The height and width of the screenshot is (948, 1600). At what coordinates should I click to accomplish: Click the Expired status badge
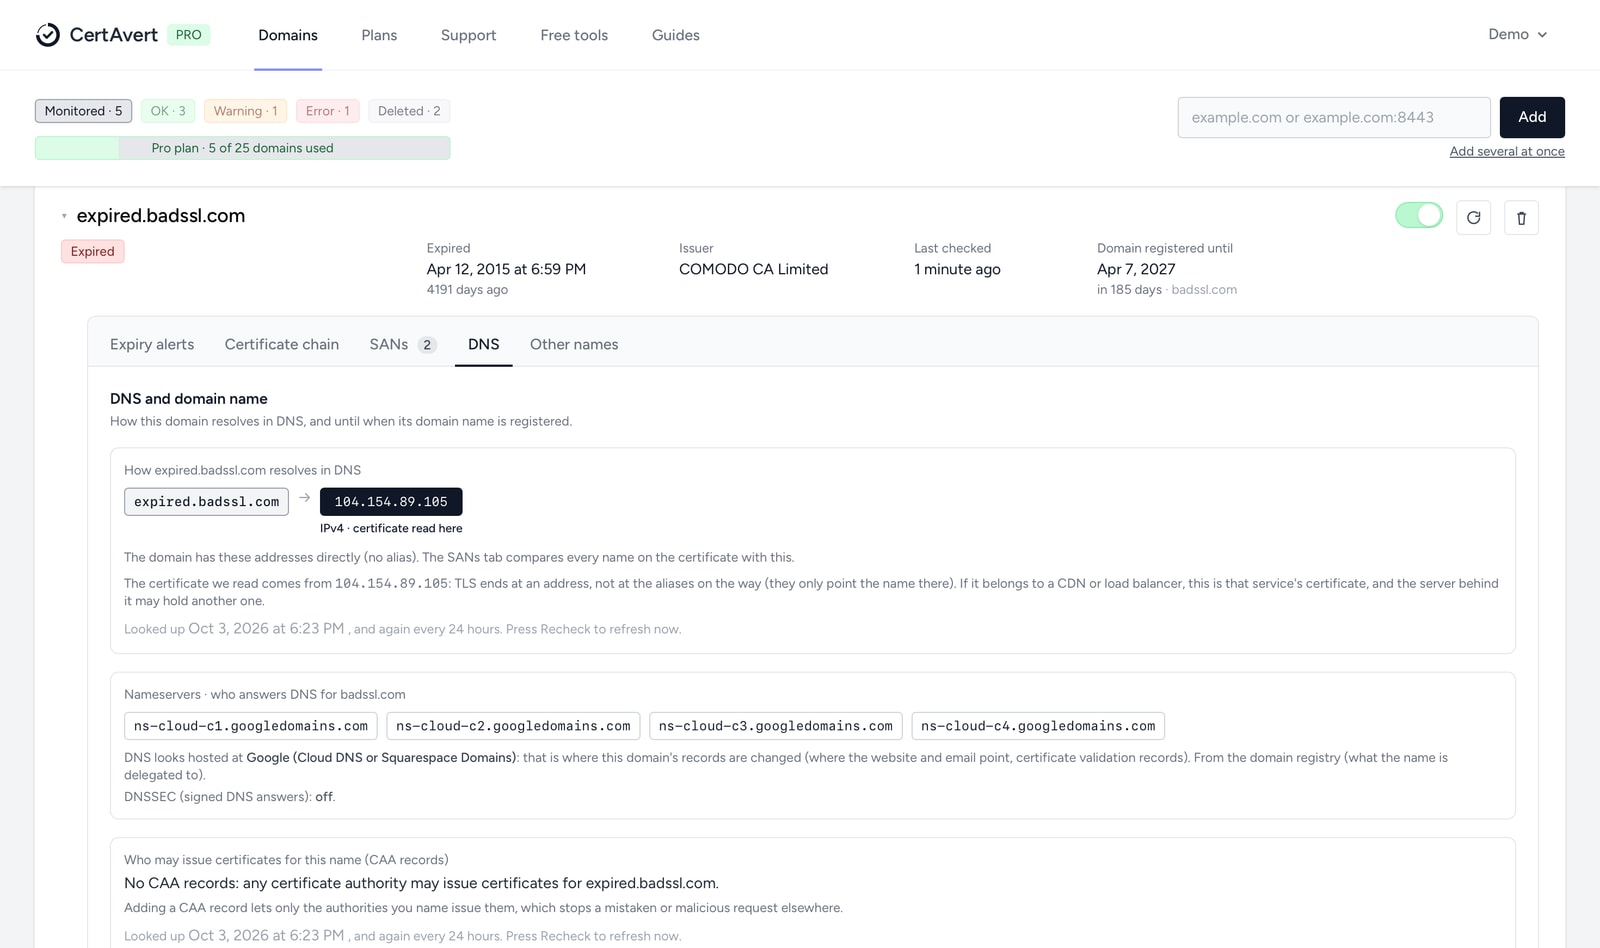(93, 251)
